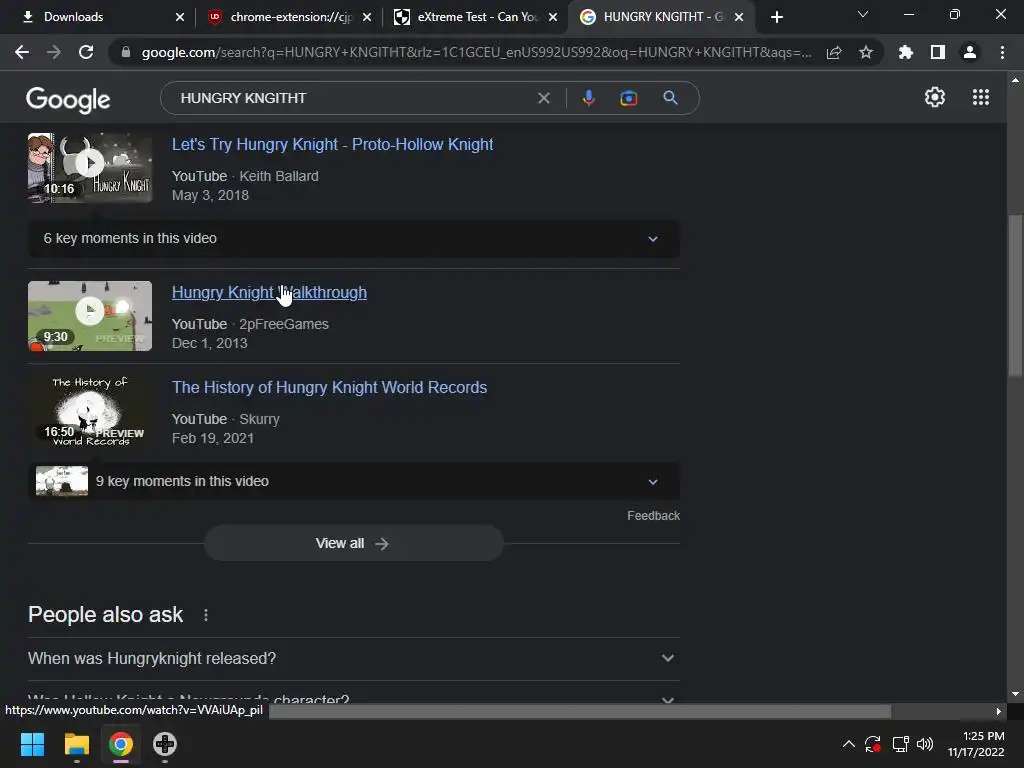Click the sync update tray icon
This screenshot has width=1024, height=768.
click(872, 744)
